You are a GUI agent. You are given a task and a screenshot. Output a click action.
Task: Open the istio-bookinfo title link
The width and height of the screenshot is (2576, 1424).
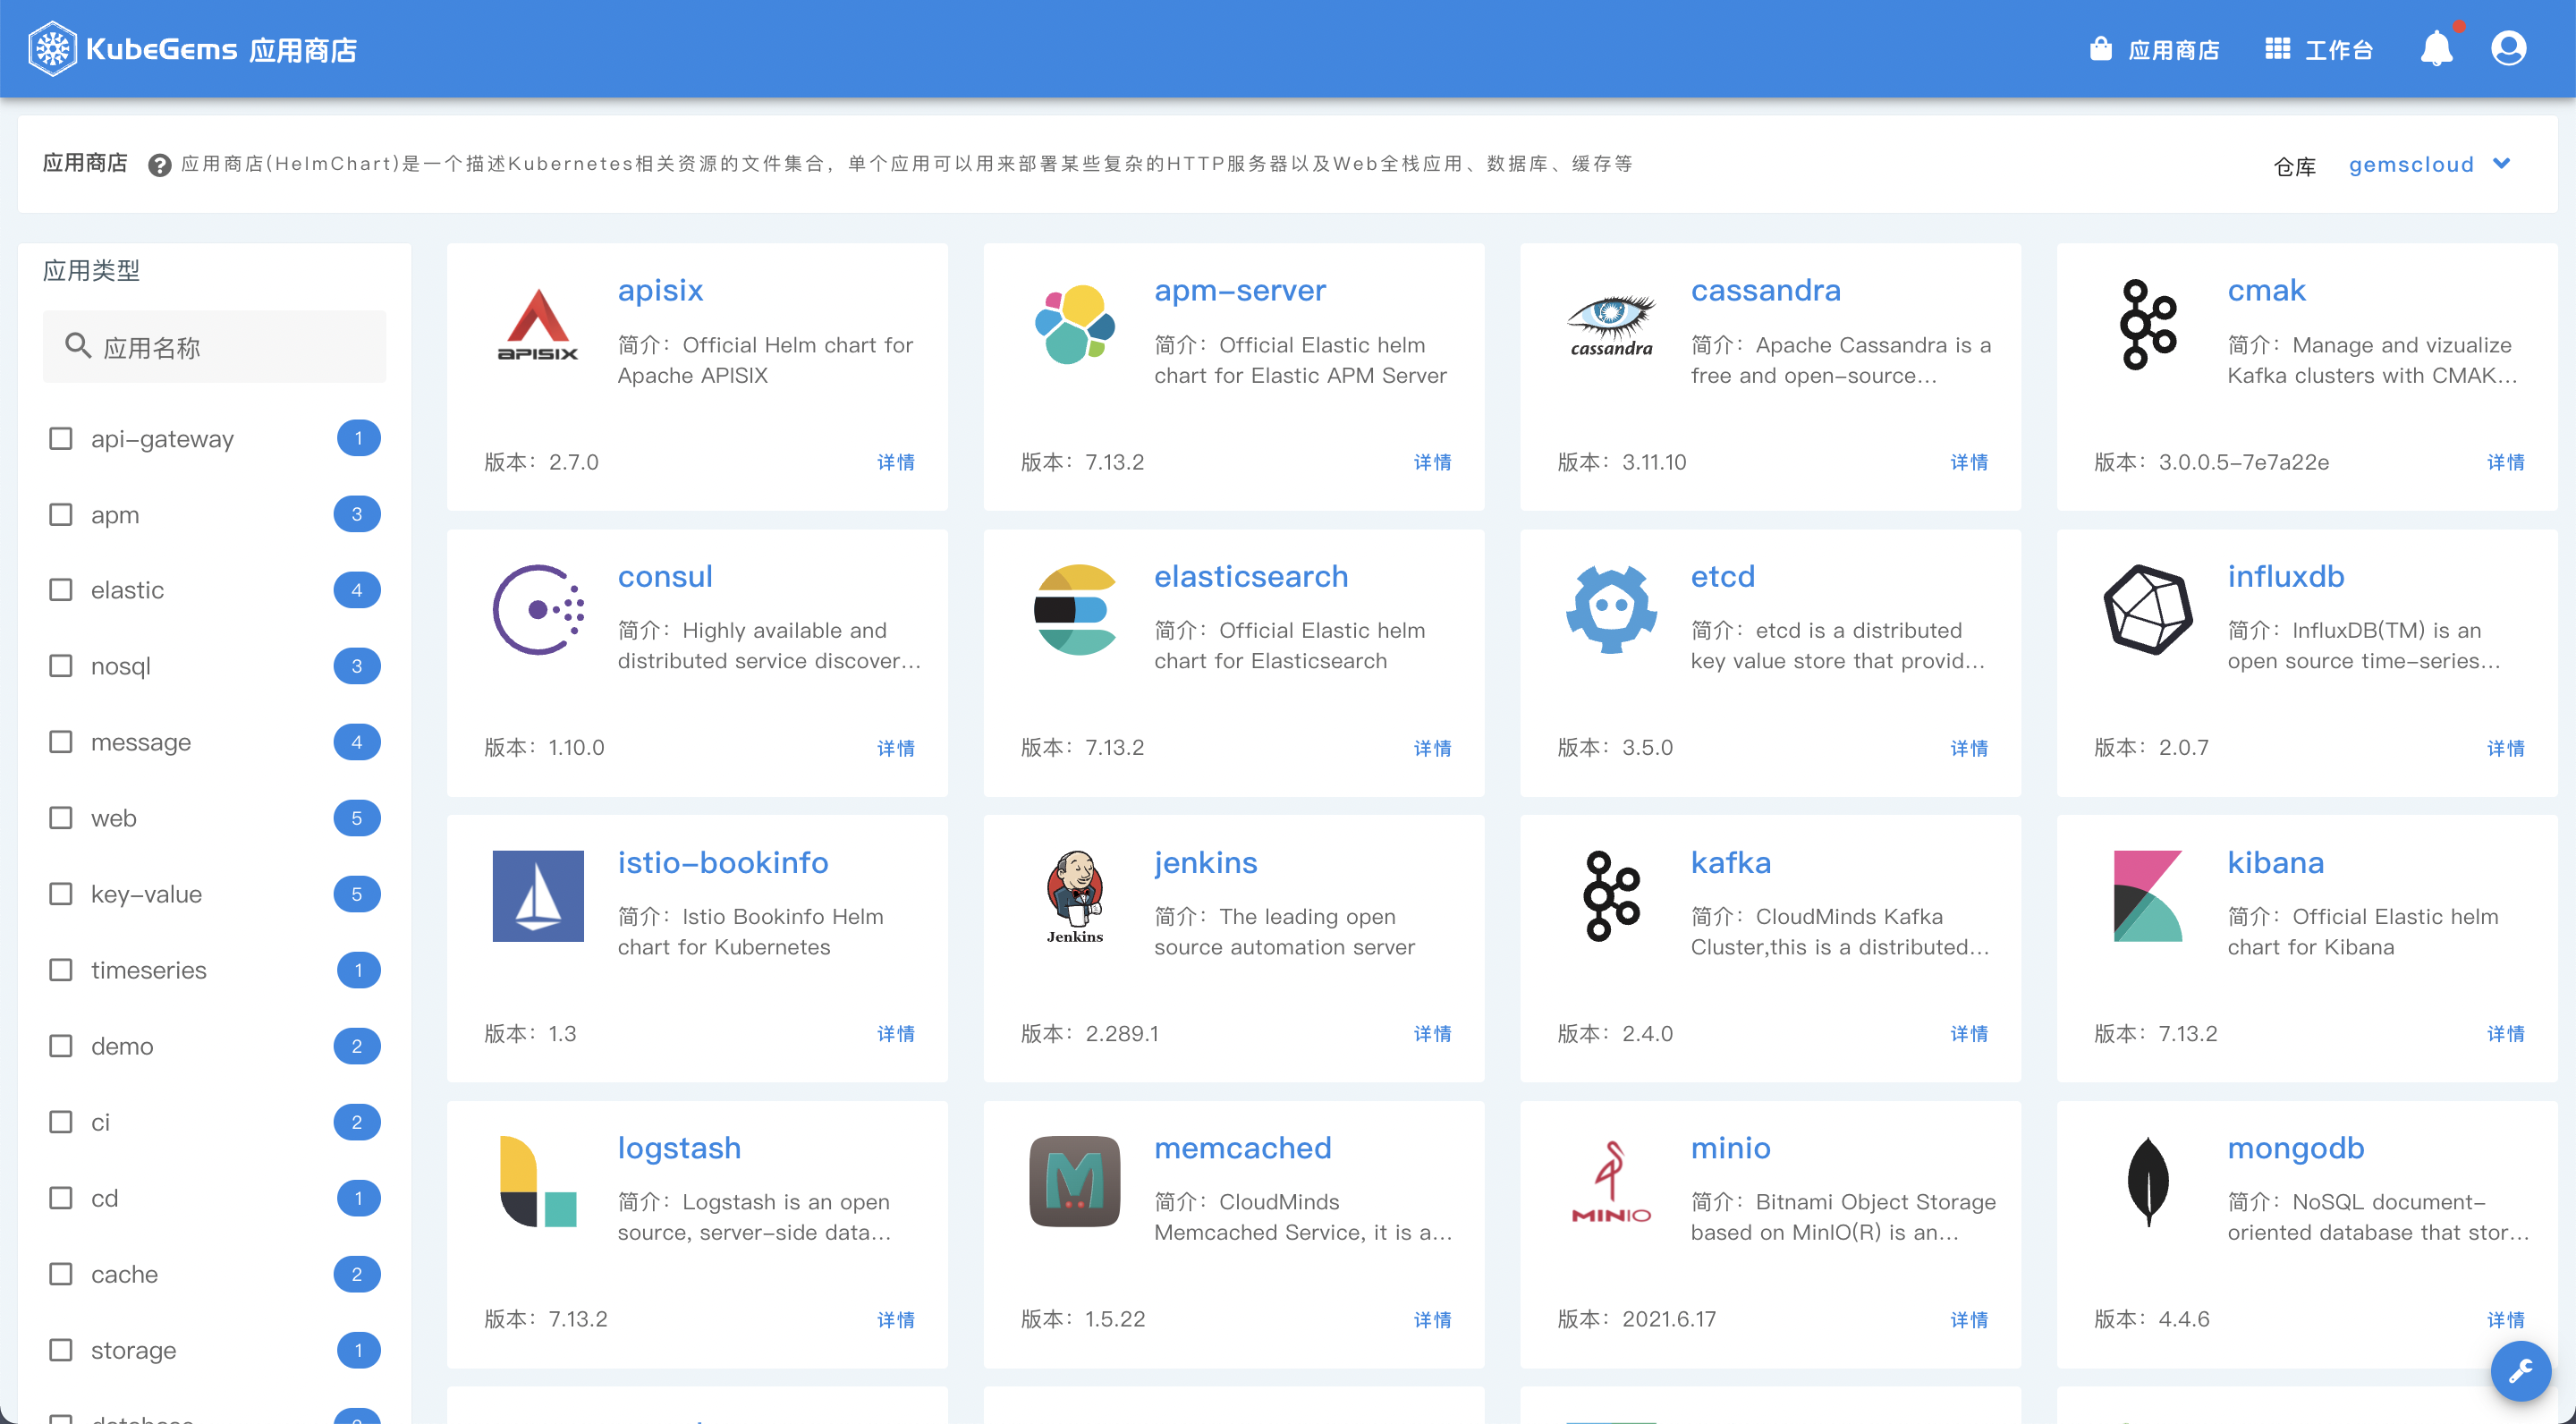point(723,862)
